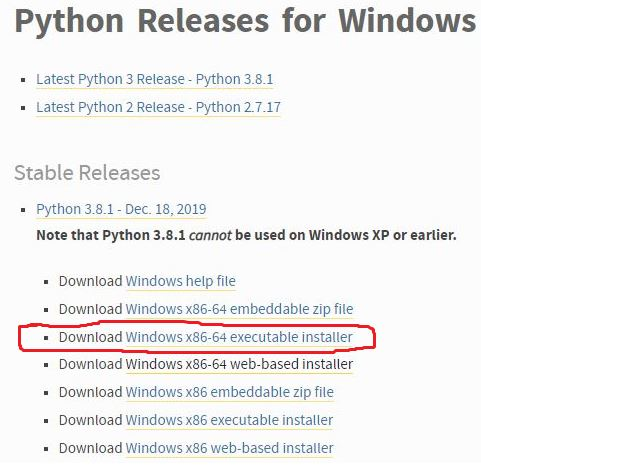Click the Windows x86 executable installer link
628x468 pixels.
[x=229, y=420]
